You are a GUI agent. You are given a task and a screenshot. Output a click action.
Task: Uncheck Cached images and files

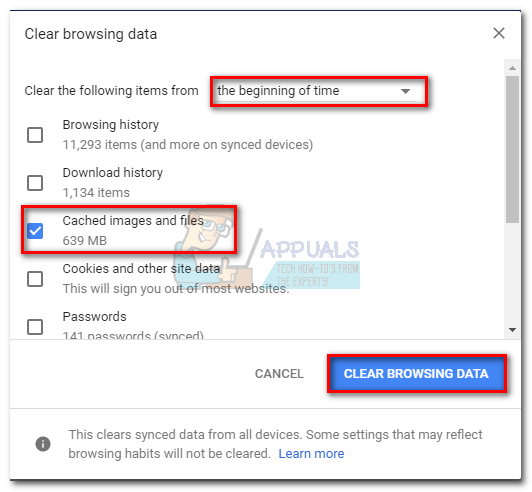(35, 231)
